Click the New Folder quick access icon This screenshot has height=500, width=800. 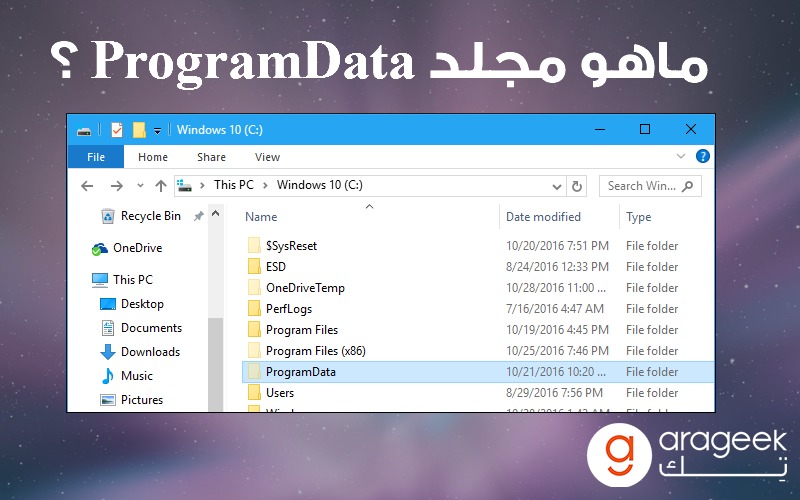[x=139, y=130]
